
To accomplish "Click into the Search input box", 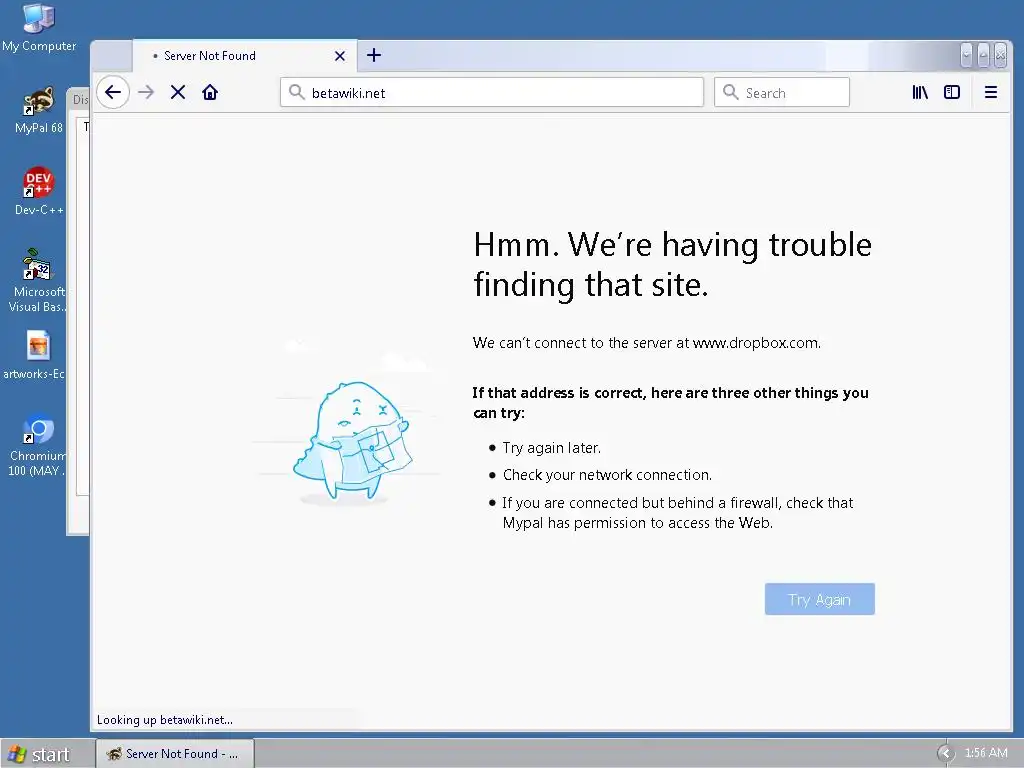I will 782,92.
